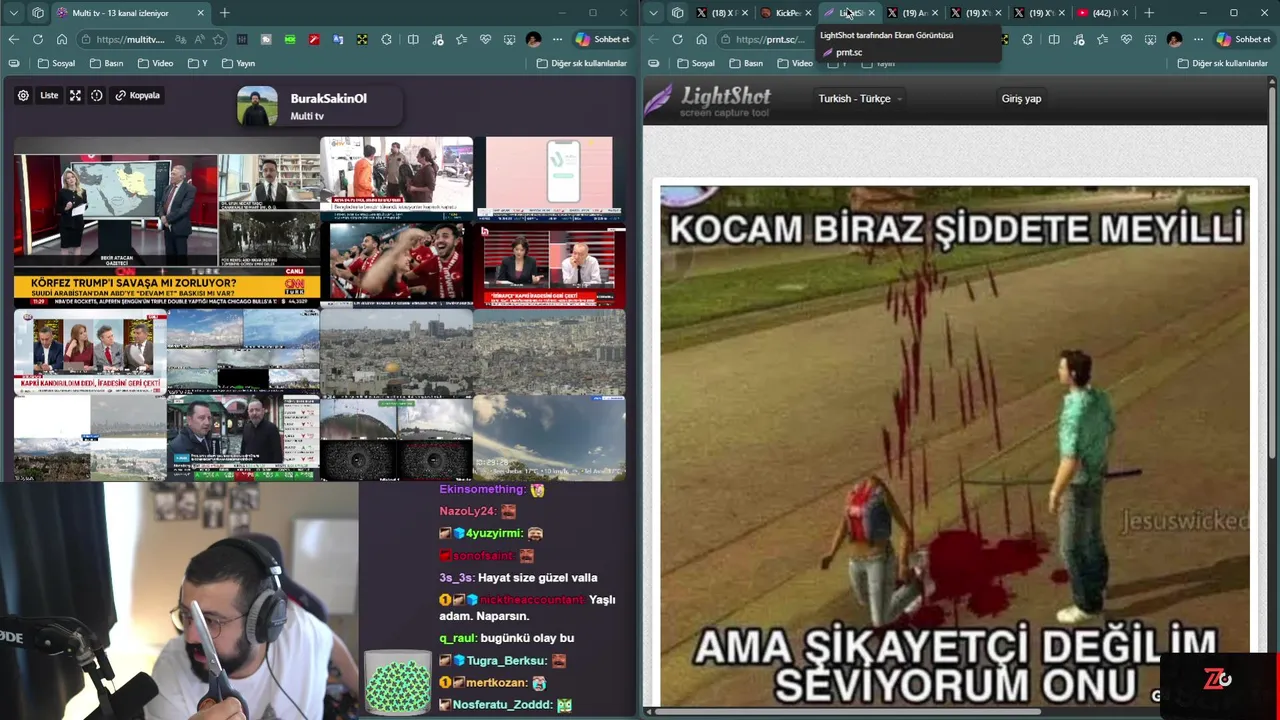Open split screen icon in Multi tv window

413,40
